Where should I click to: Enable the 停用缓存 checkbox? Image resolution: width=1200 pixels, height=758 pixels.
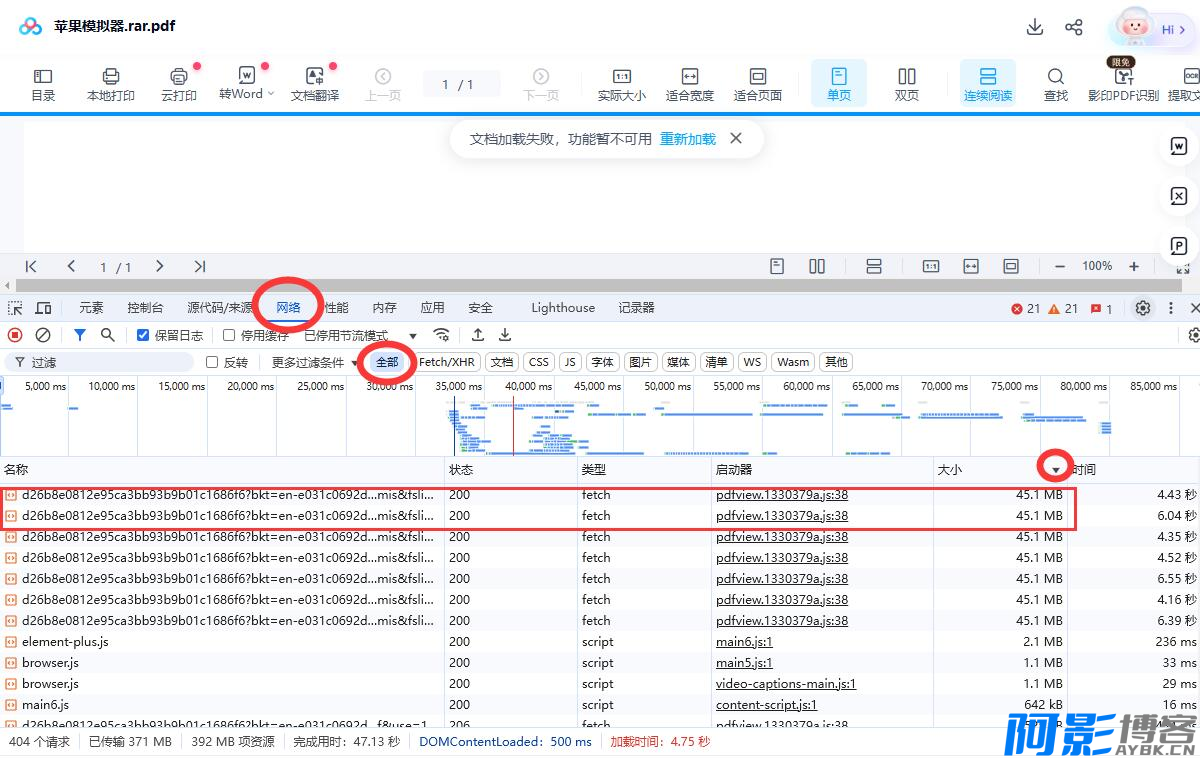pyautogui.click(x=229, y=335)
